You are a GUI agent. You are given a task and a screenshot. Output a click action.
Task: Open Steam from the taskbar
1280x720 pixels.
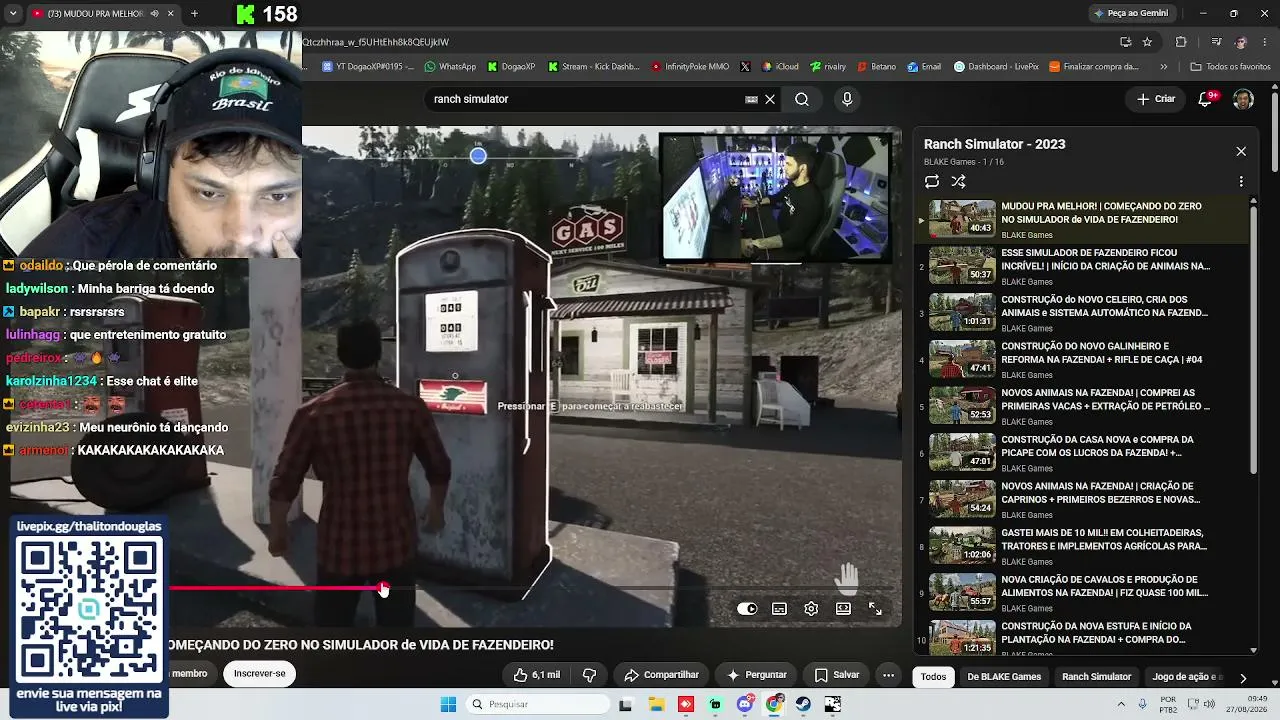[x=803, y=704]
